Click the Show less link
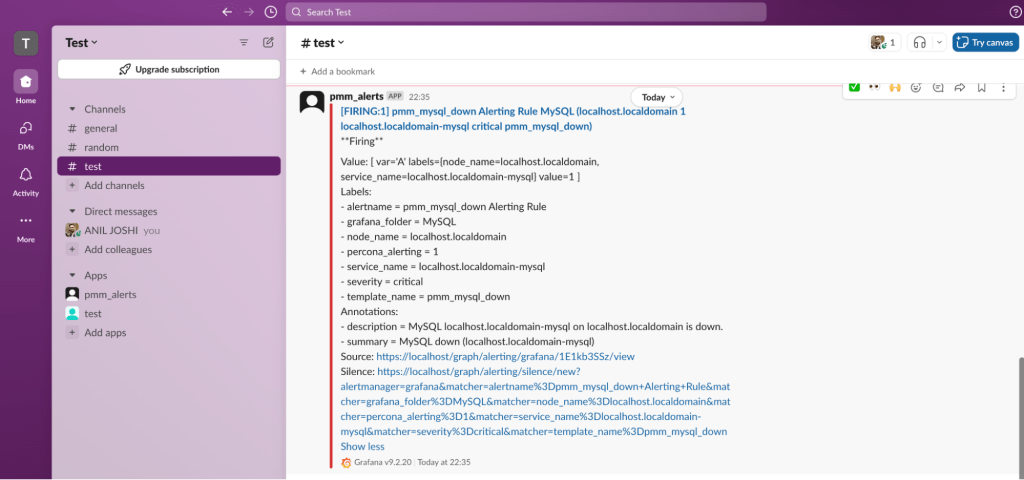 [x=362, y=446]
